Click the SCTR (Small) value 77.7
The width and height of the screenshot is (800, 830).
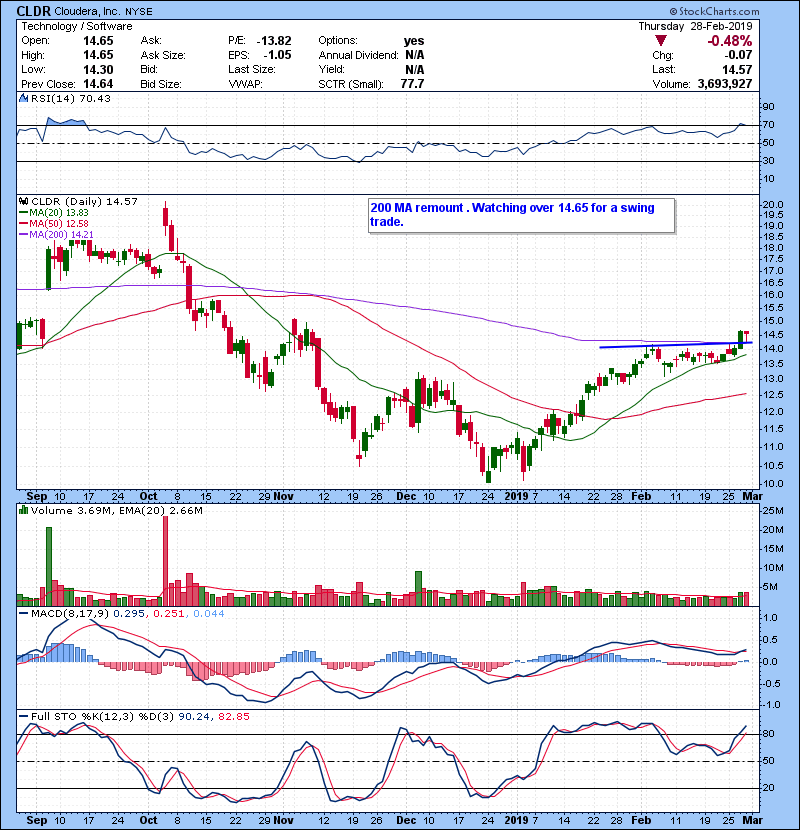pyautogui.click(x=412, y=84)
